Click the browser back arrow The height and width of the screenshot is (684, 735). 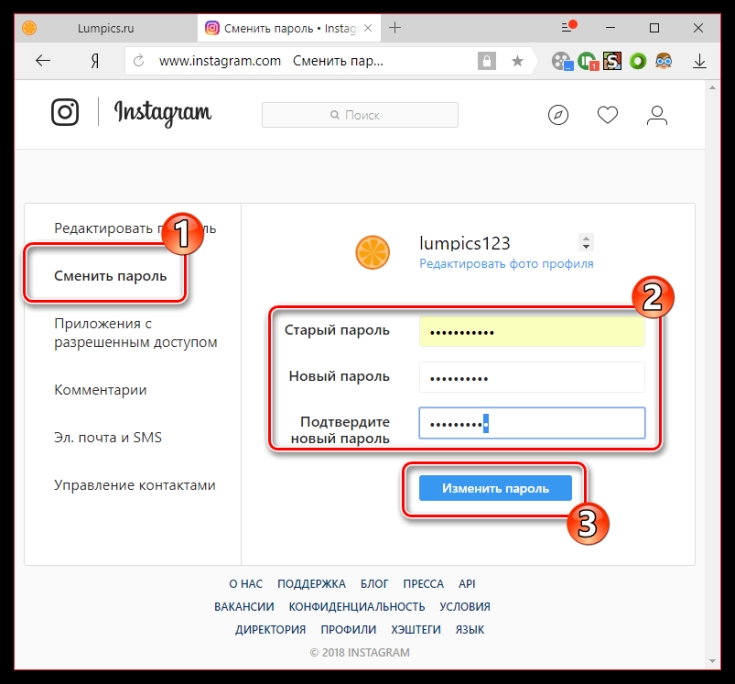[x=43, y=60]
